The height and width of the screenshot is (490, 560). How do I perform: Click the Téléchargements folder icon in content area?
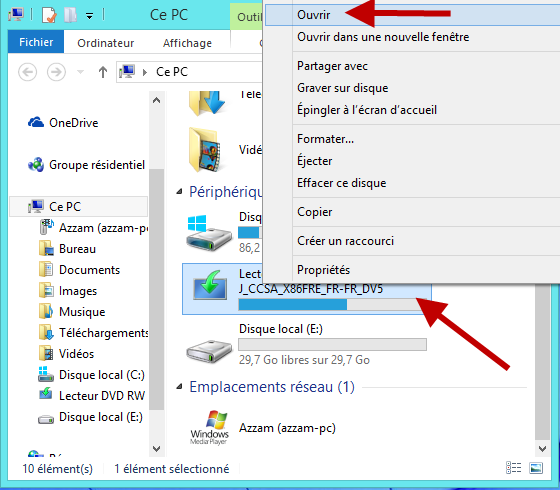(x=207, y=103)
